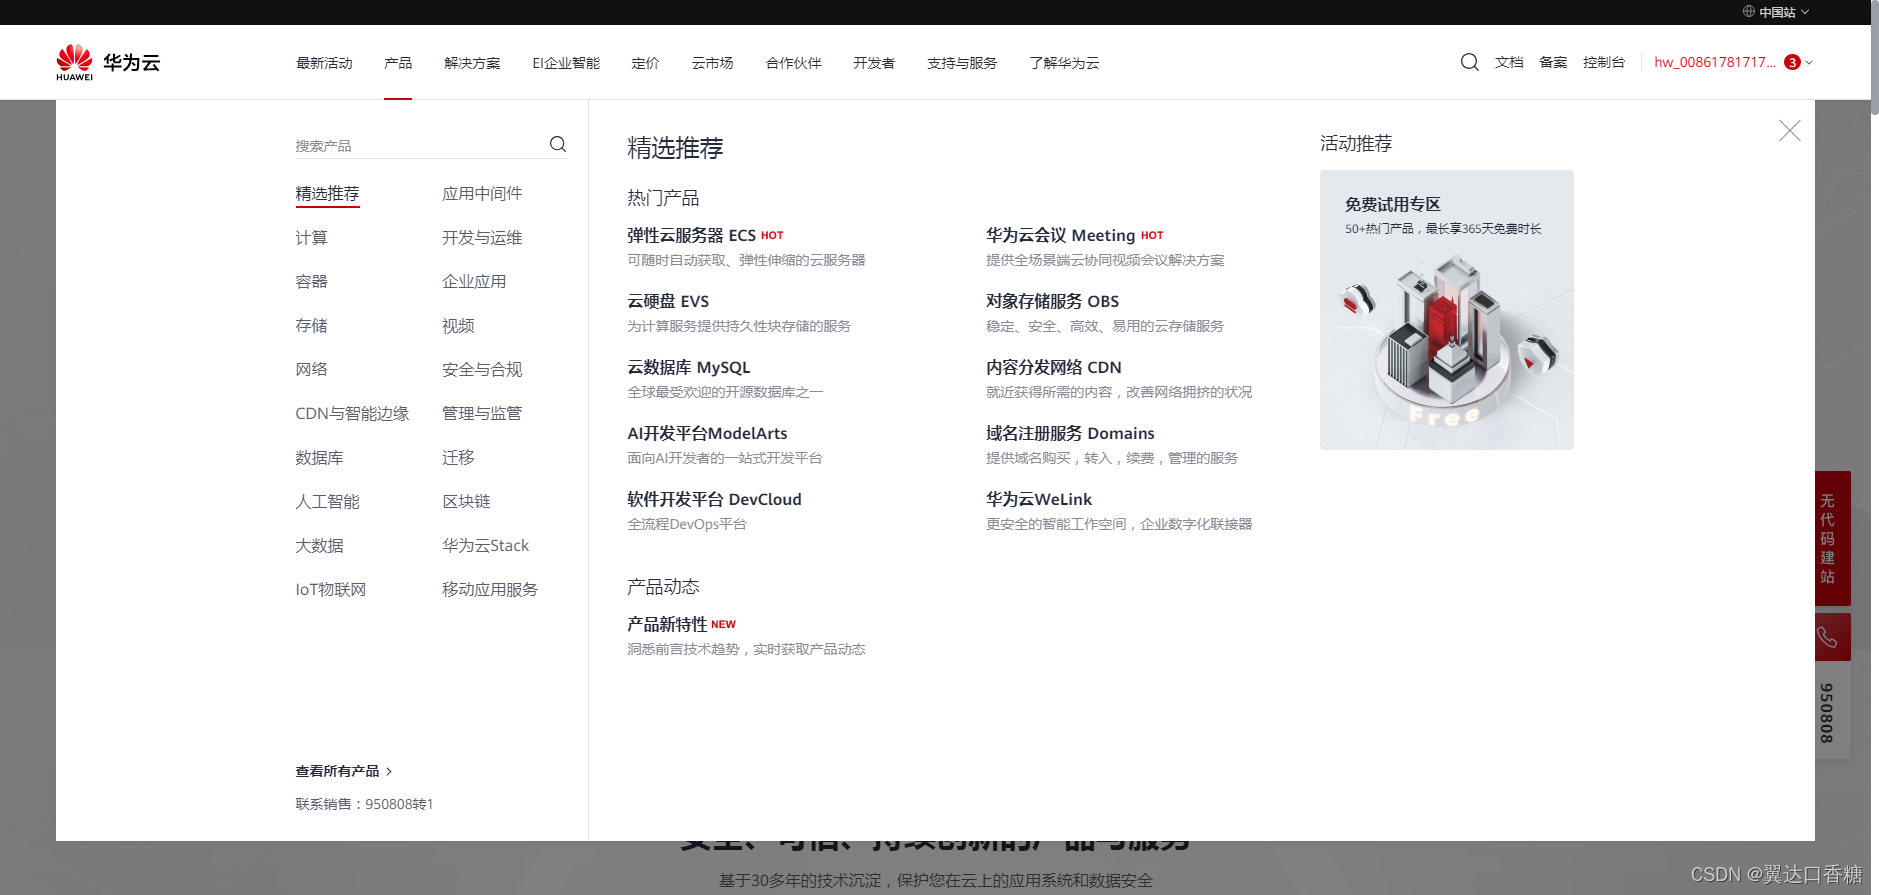Open 产品新特性 NEW link
Image resolution: width=1879 pixels, height=895 pixels.
[x=681, y=625]
